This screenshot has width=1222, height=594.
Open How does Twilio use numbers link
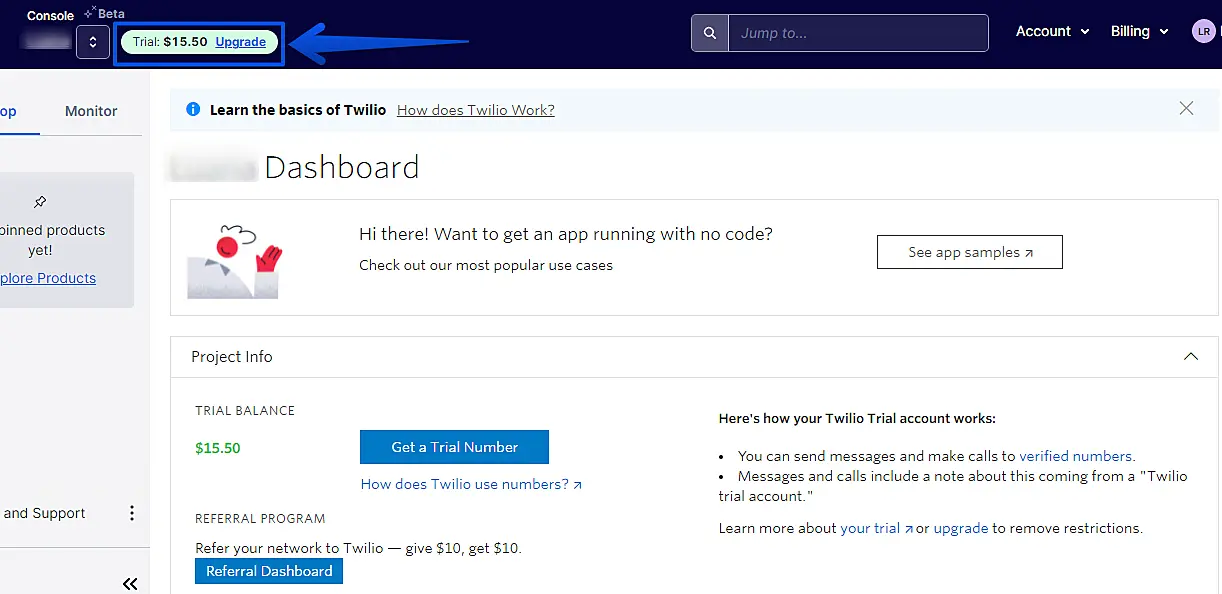coord(471,484)
